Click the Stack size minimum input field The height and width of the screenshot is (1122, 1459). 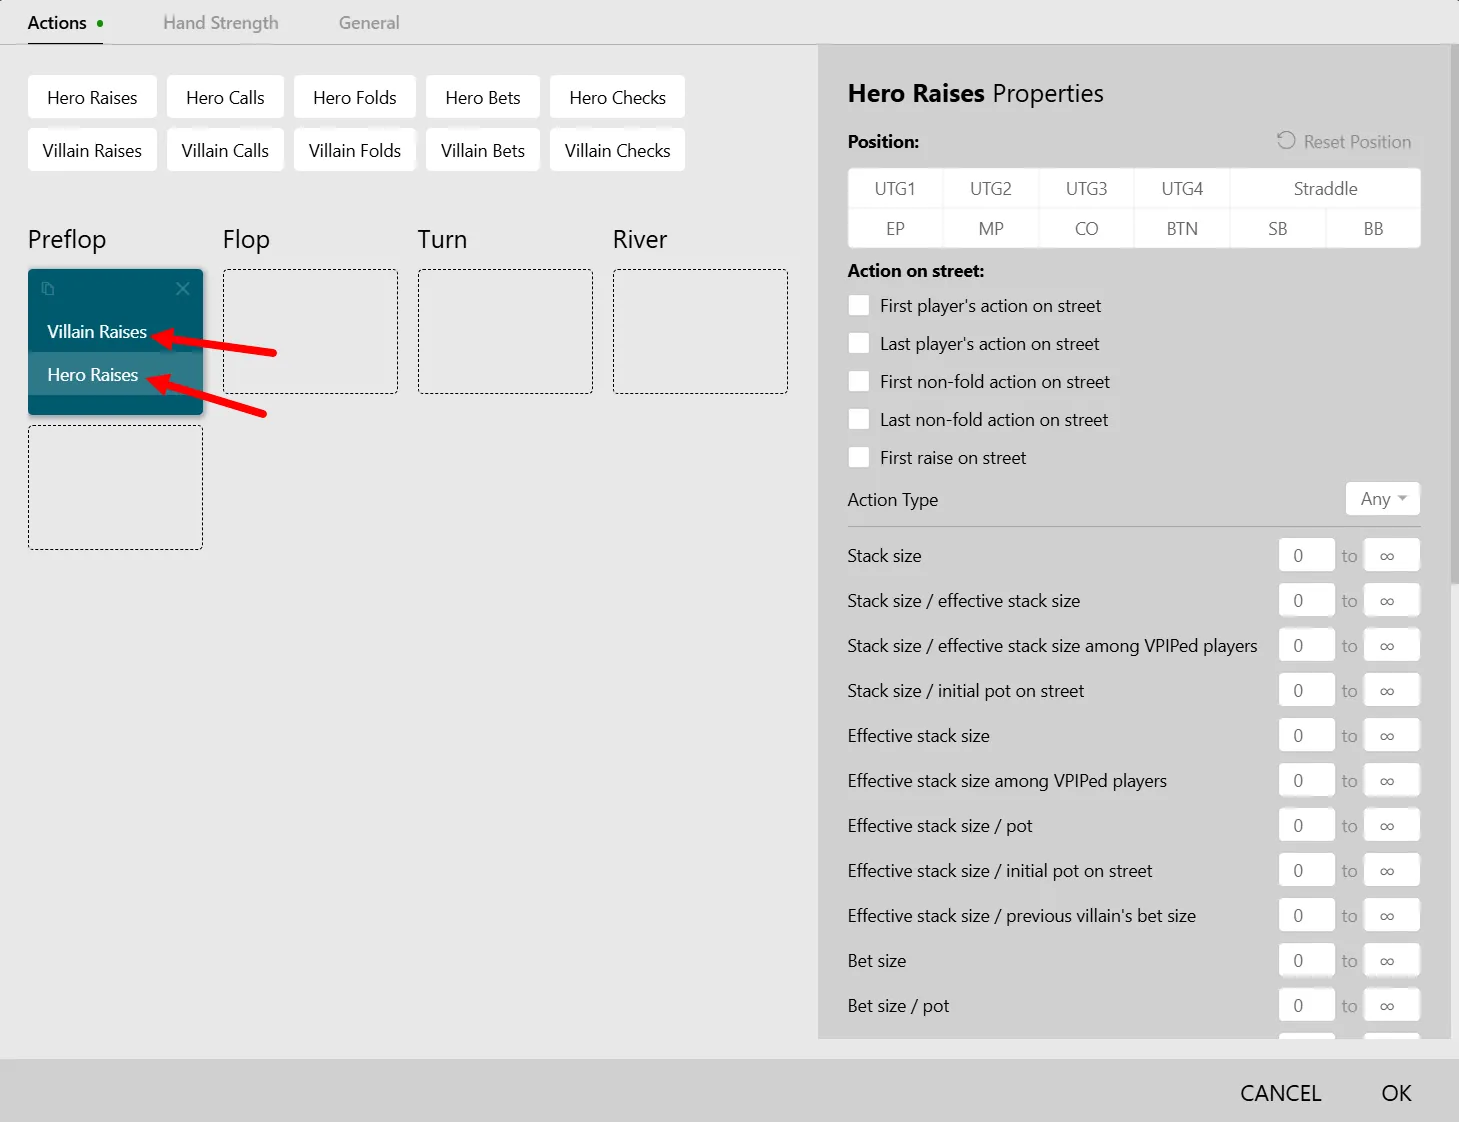coord(1306,556)
